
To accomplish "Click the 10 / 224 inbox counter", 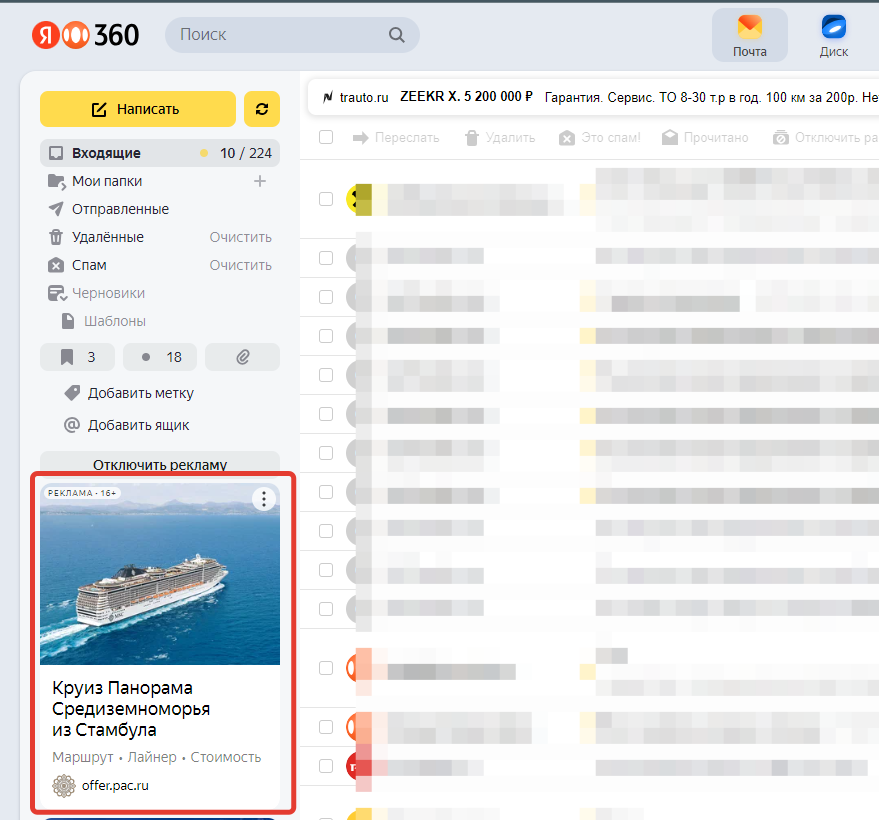I will point(246,153).
